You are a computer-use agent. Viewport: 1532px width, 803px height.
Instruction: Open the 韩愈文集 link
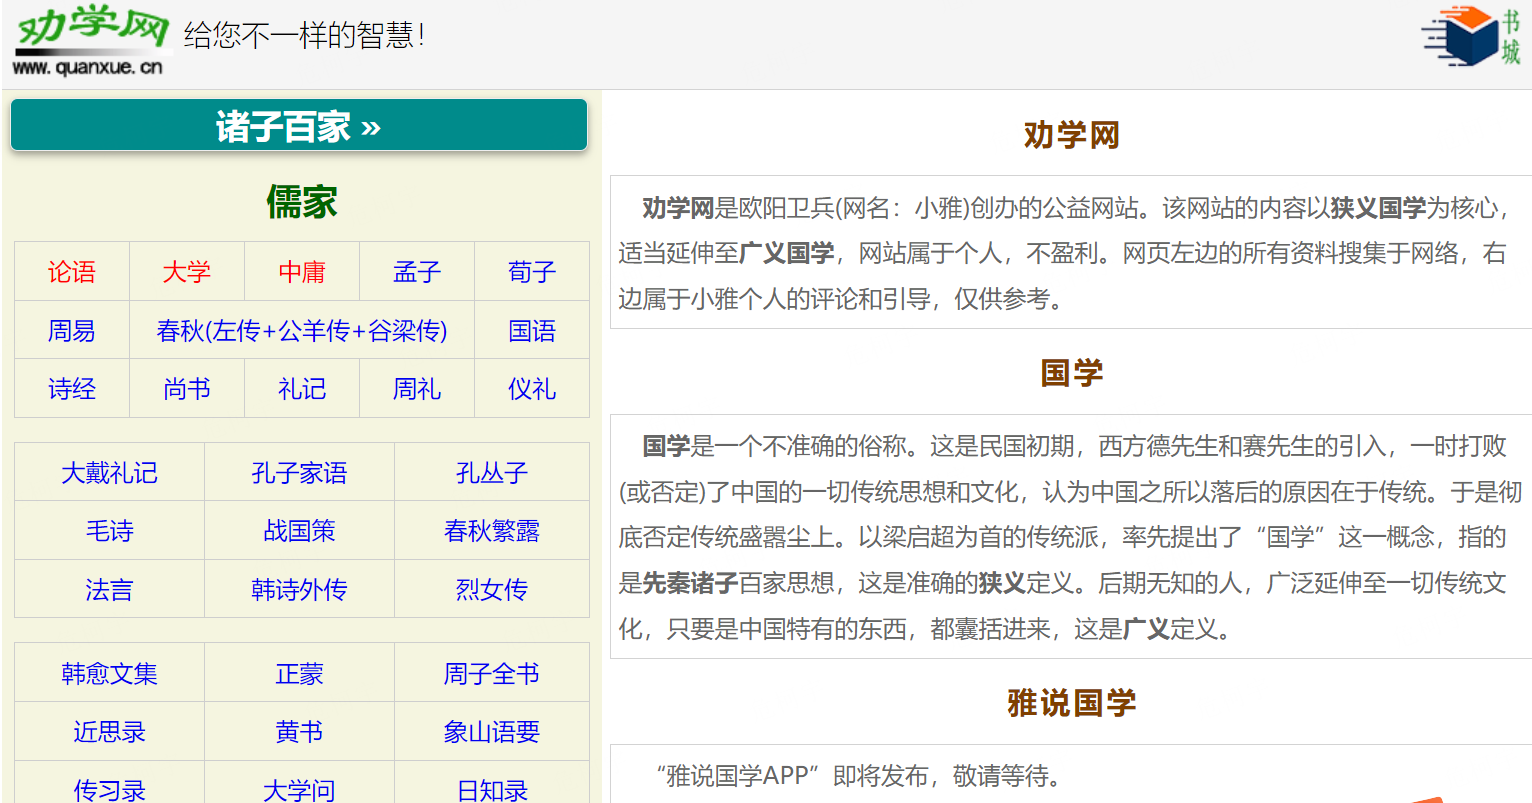(109, 674)
